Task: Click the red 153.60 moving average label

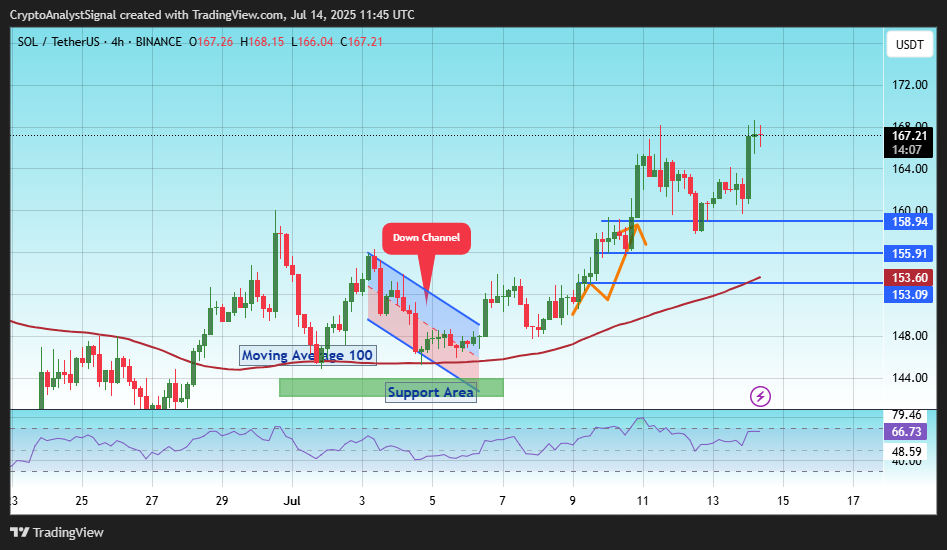Action: tap(908, 278)
